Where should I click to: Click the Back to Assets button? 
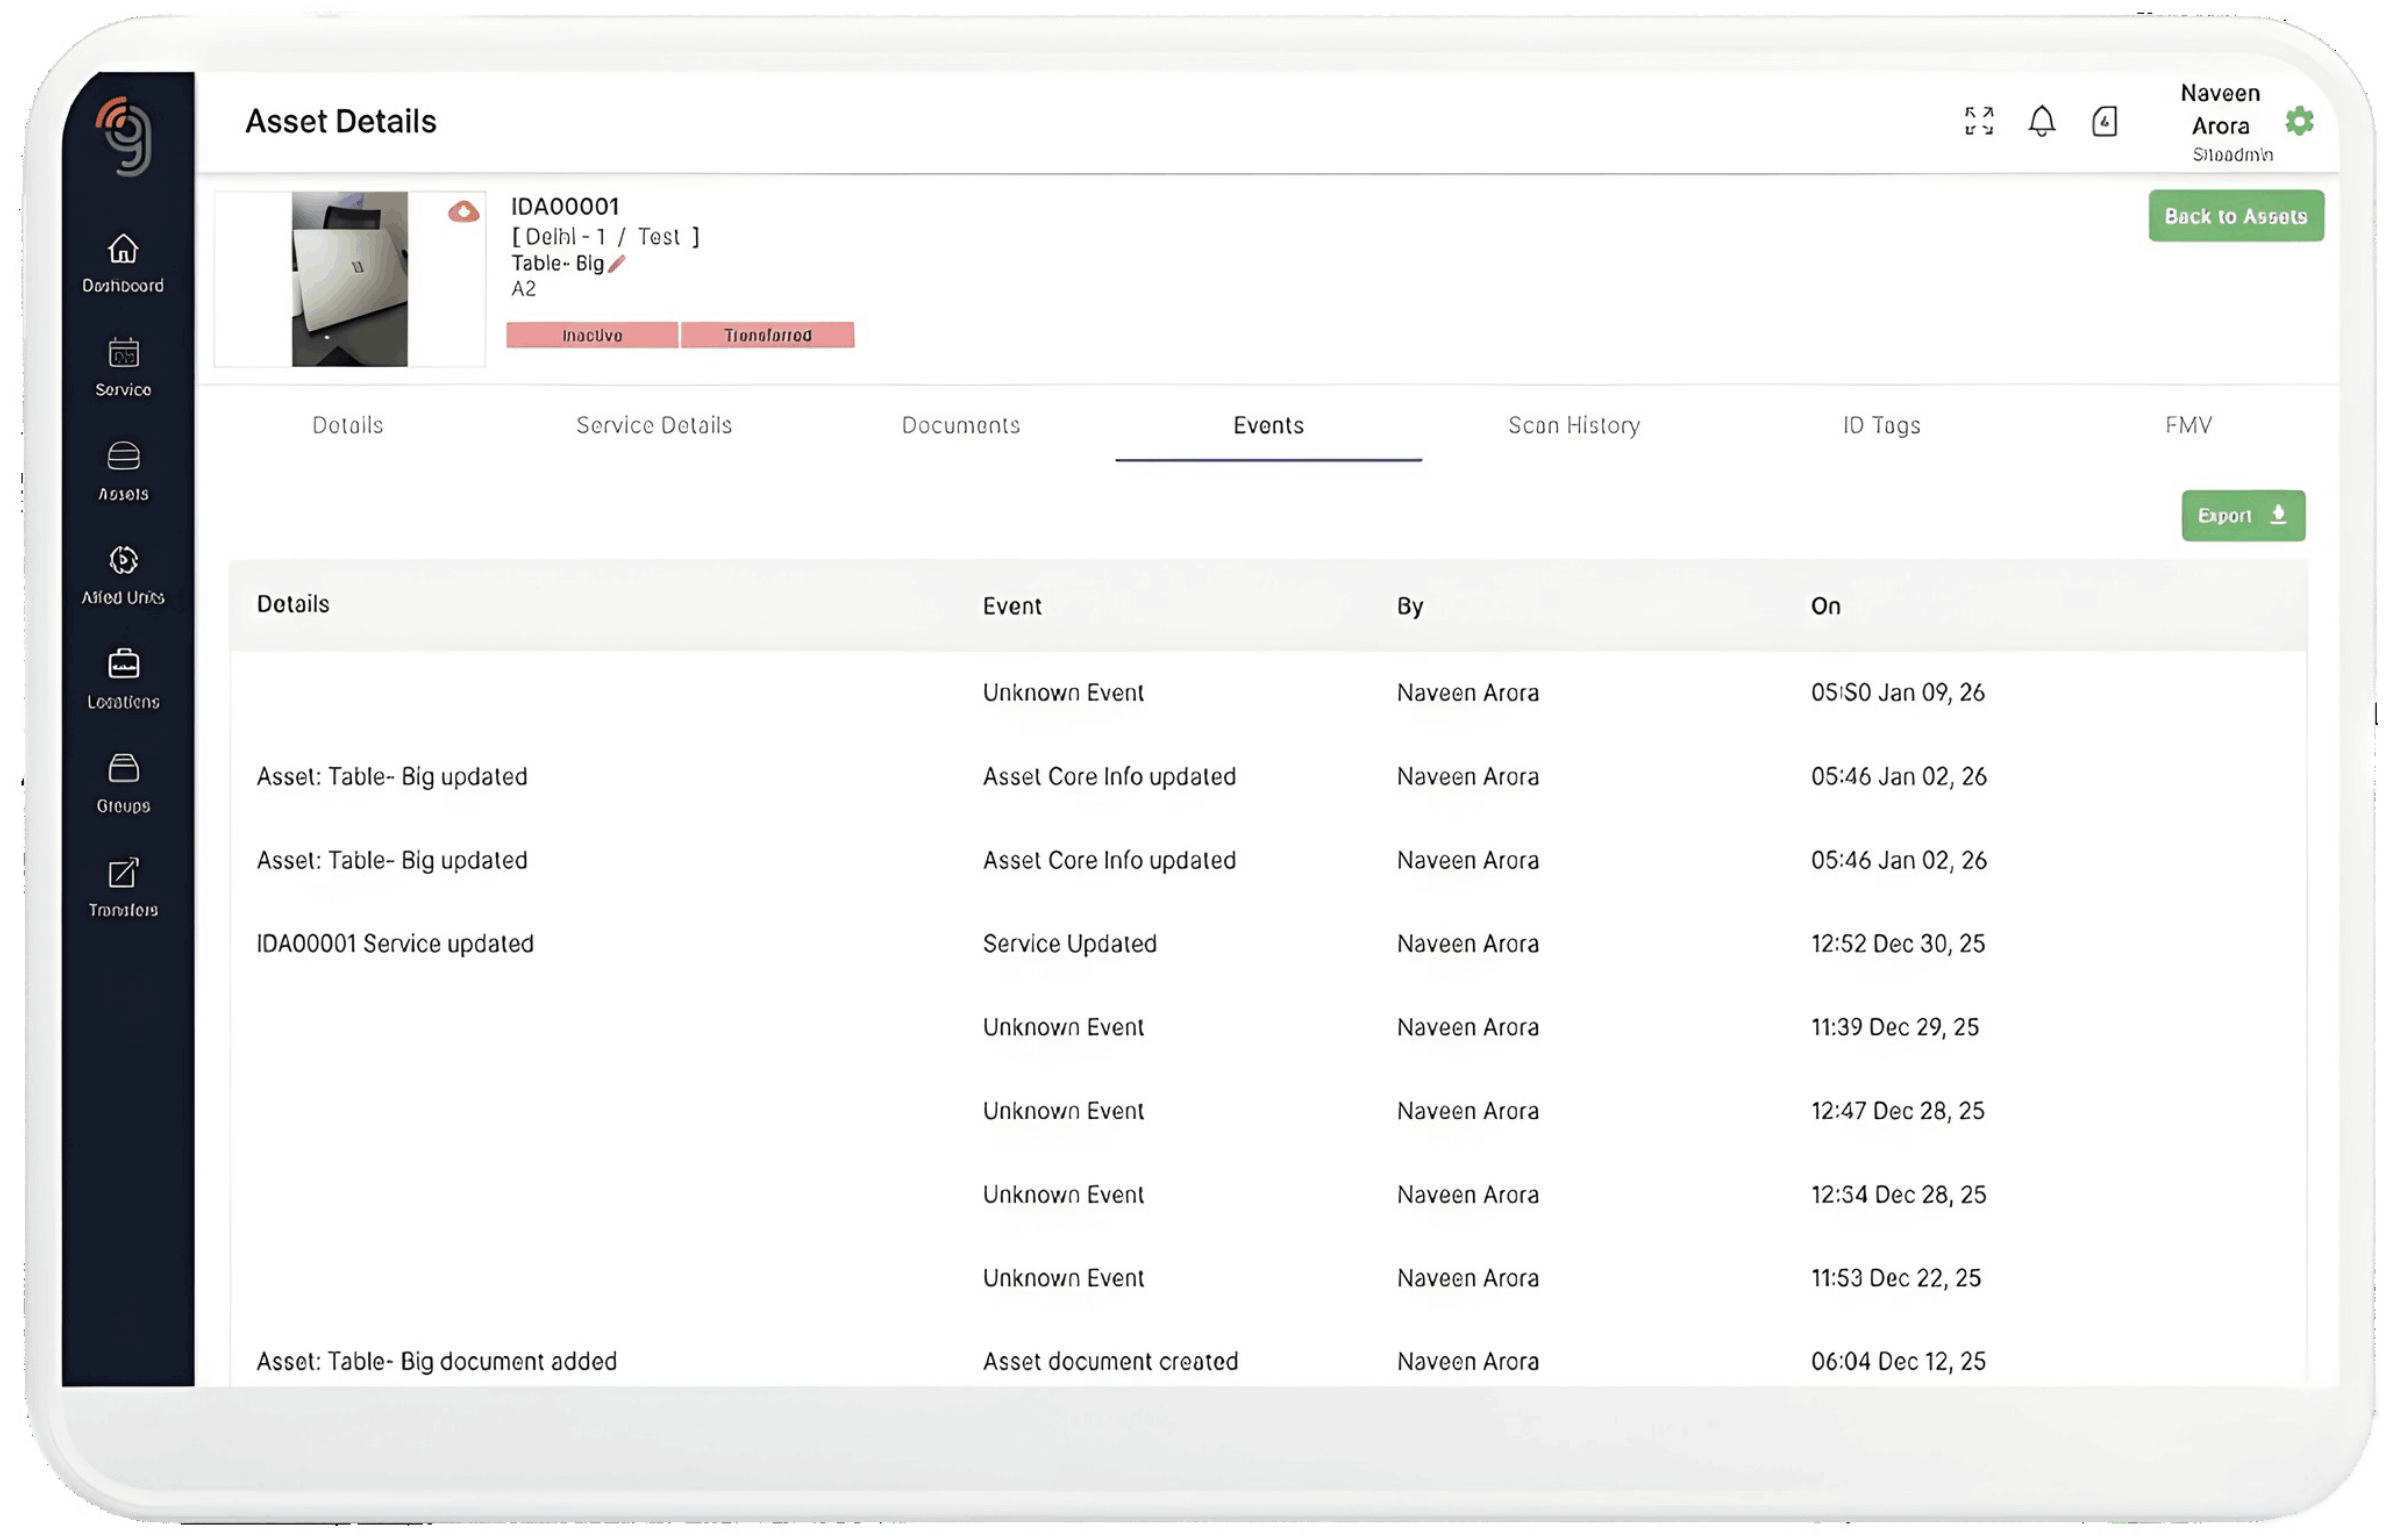(2235, 216)
